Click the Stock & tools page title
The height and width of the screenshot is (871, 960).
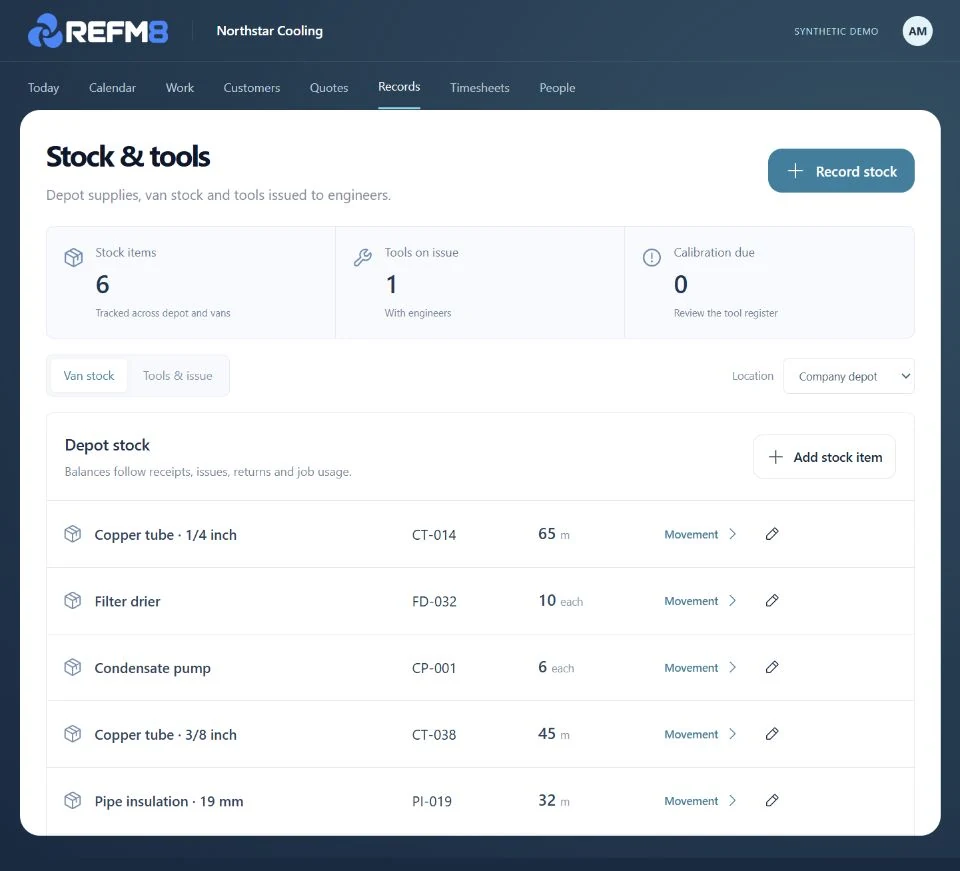(128, 157)
